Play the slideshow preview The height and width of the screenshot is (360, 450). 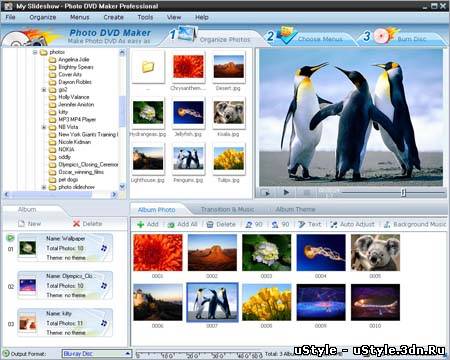pyautogui.click(x=286, y=192)
